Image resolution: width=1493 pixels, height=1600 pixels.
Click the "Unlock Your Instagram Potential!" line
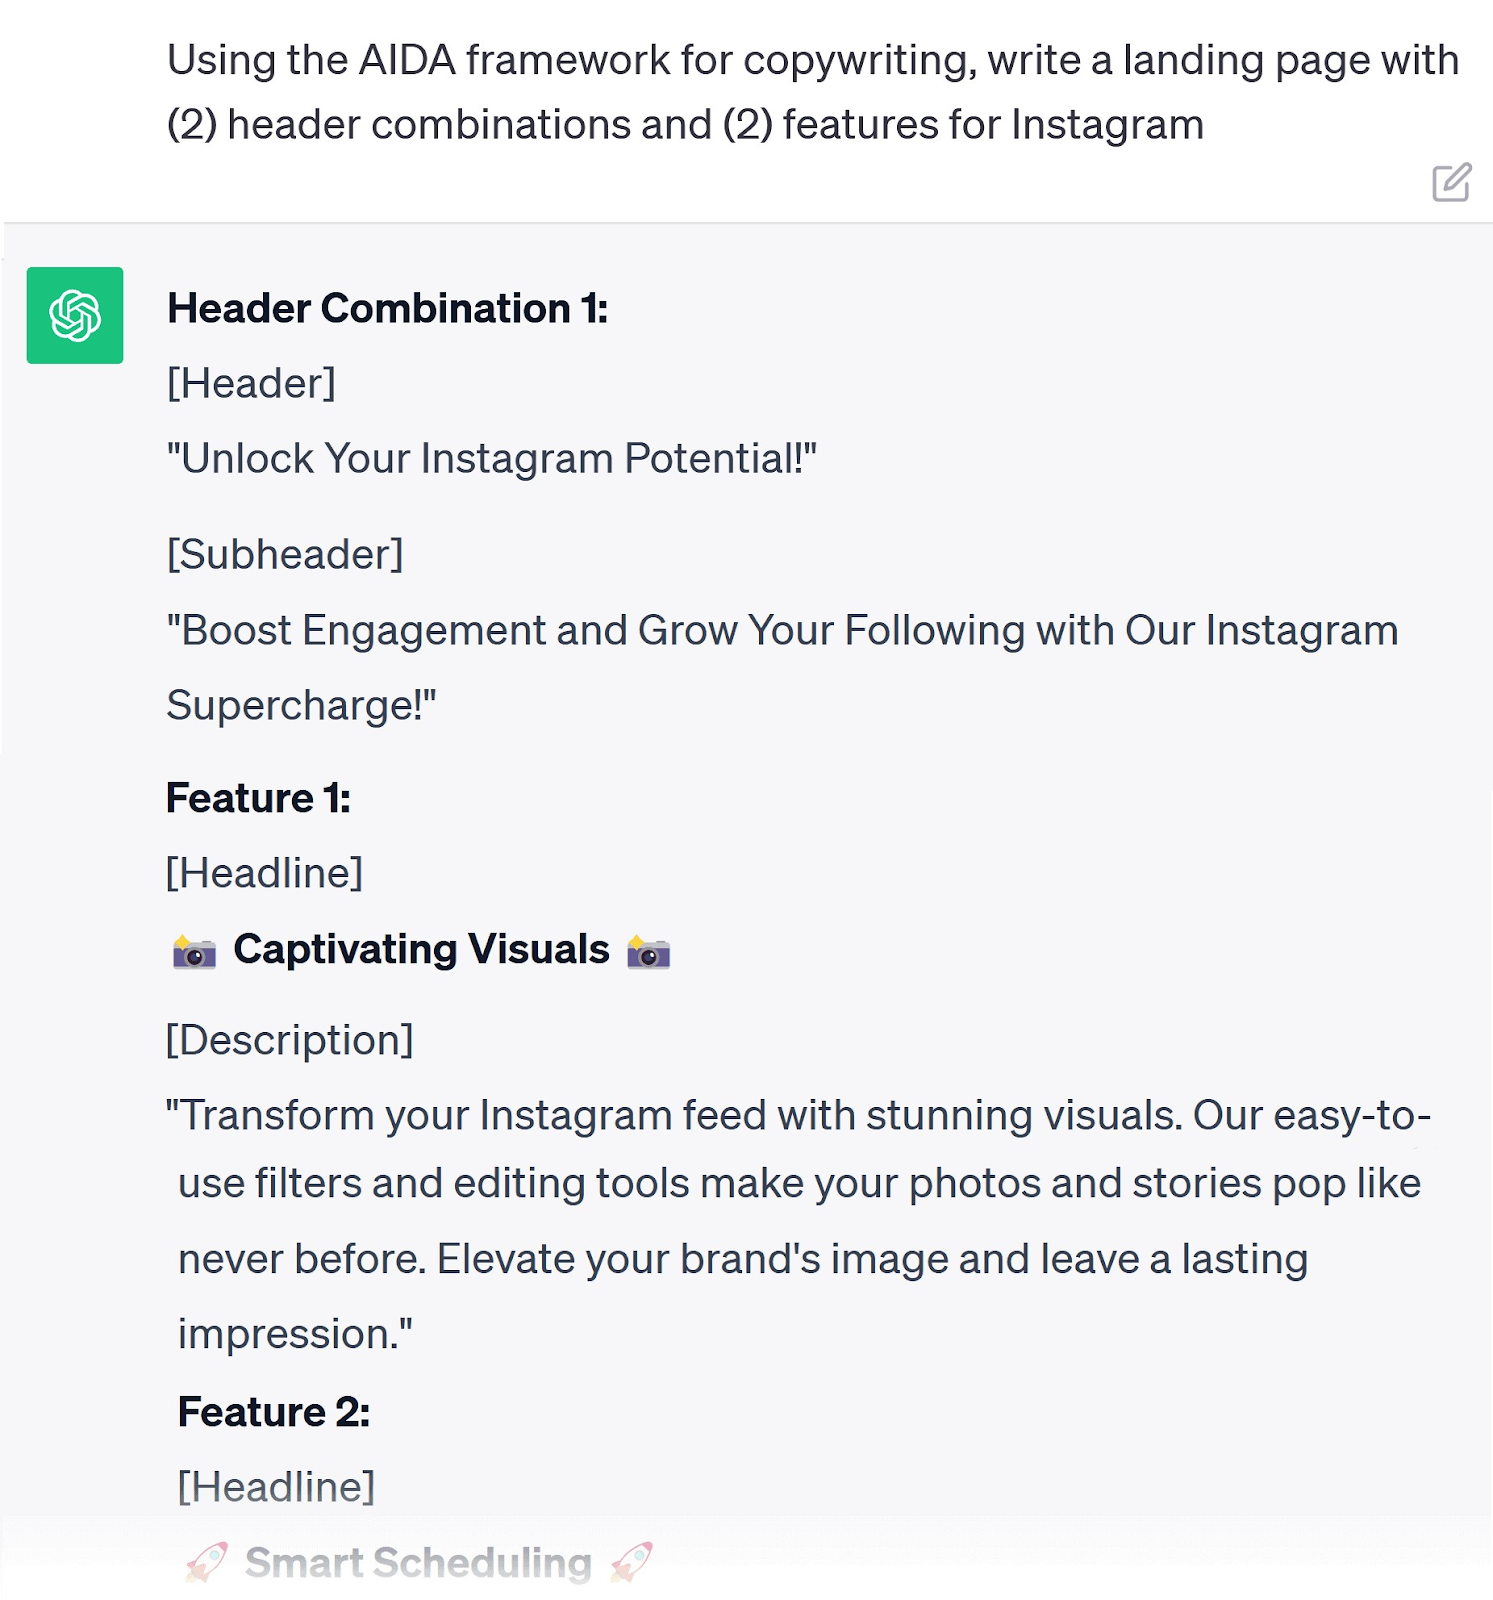point(491,459)
